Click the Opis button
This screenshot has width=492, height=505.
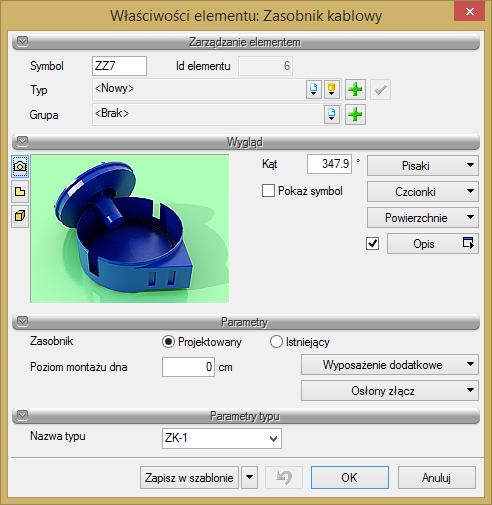(x=433, y=244)
